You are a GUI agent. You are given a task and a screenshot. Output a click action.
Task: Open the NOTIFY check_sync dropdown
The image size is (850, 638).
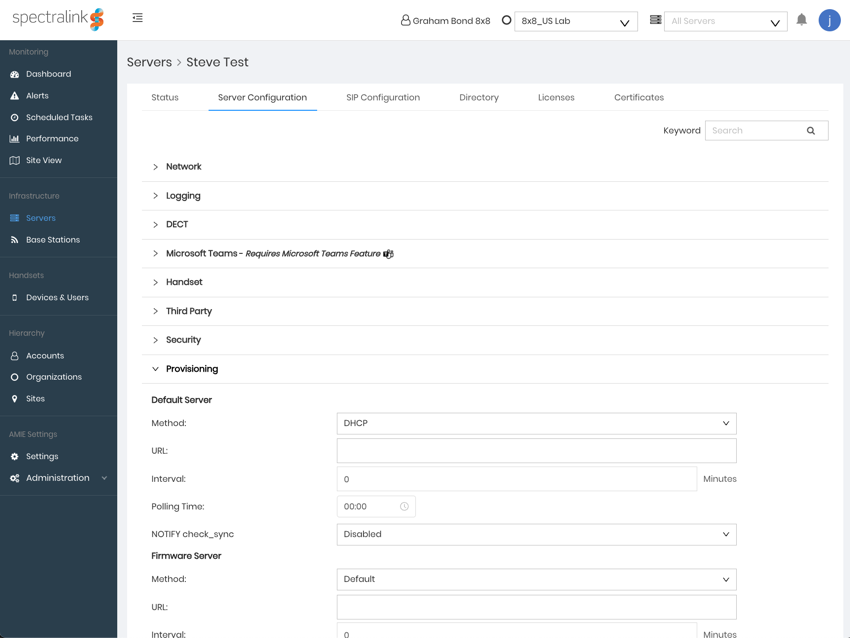point(536,534)
